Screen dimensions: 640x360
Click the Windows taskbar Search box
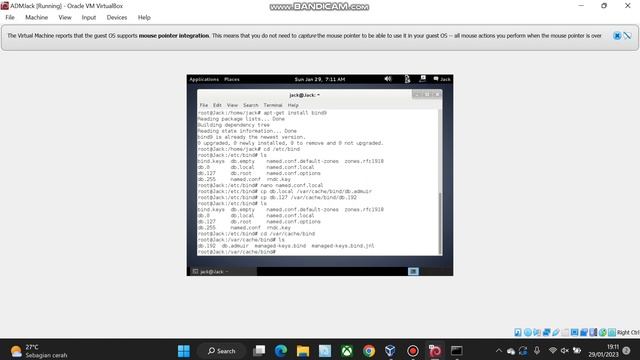222,351
